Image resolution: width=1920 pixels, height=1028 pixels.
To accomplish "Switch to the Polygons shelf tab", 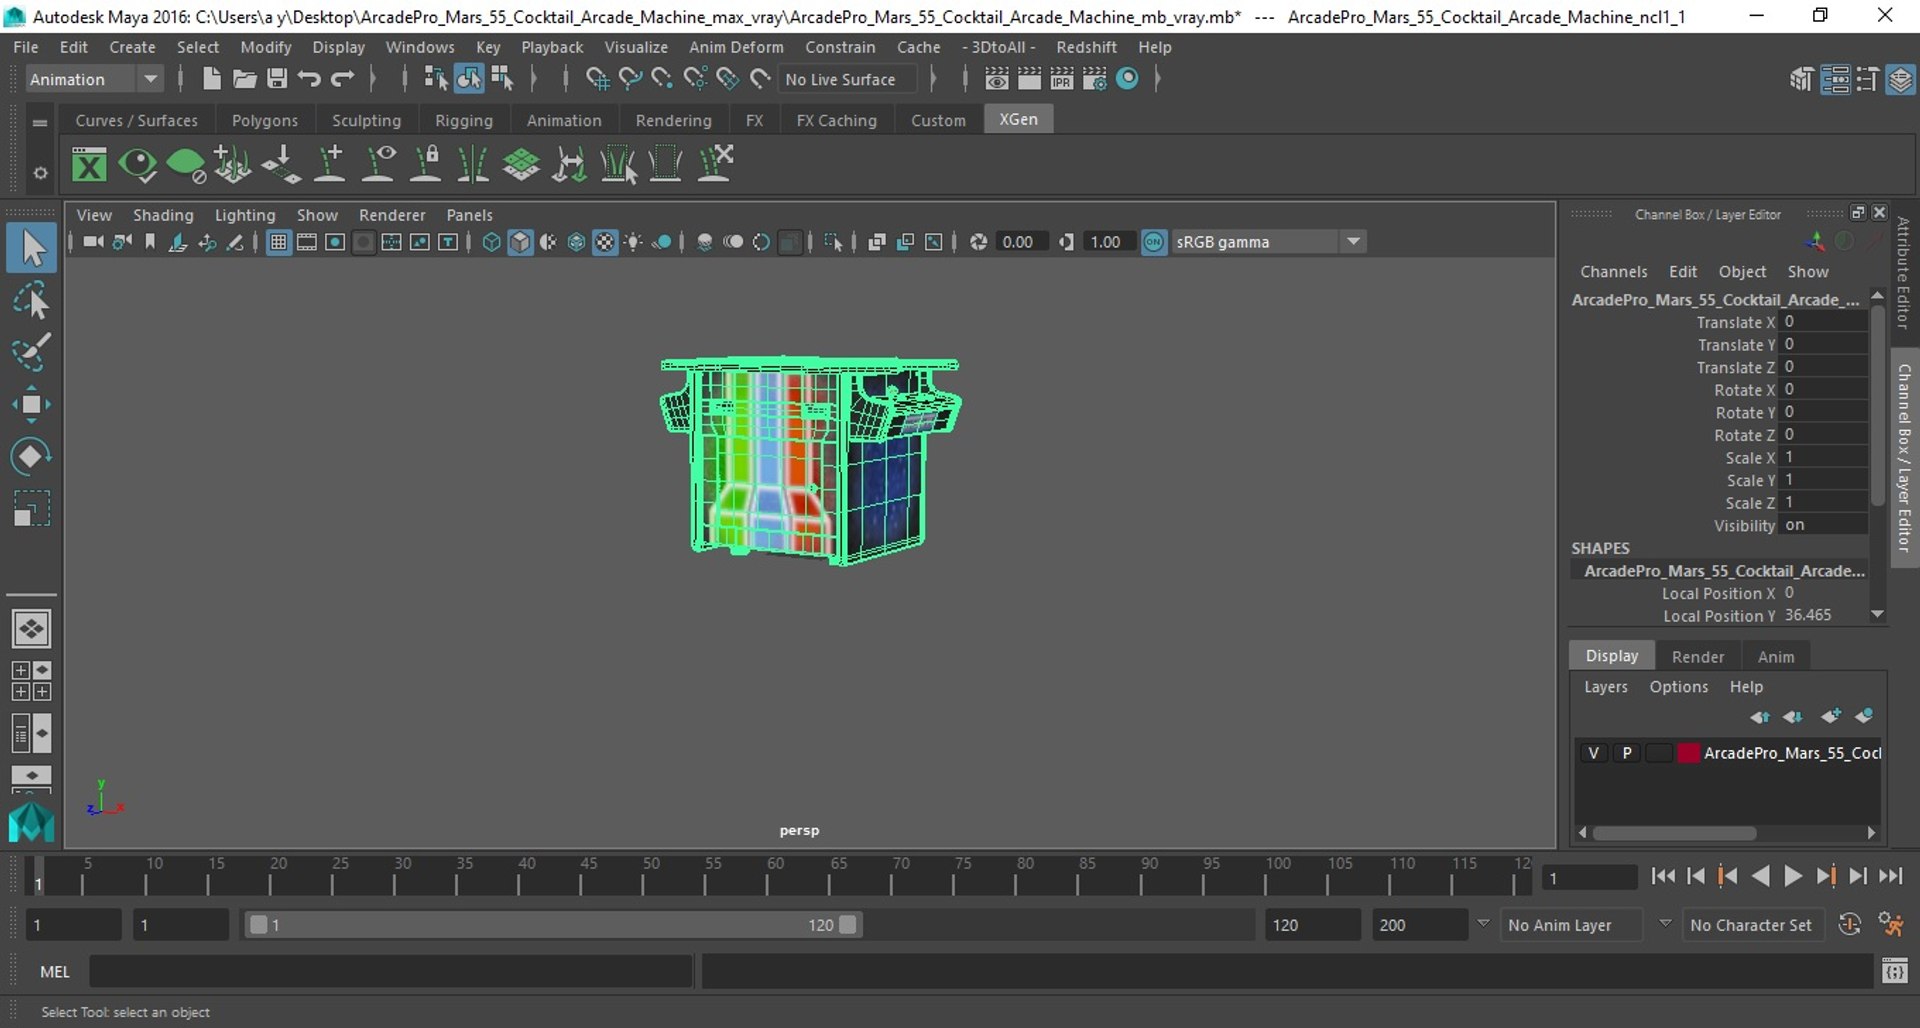I will 265,120.
